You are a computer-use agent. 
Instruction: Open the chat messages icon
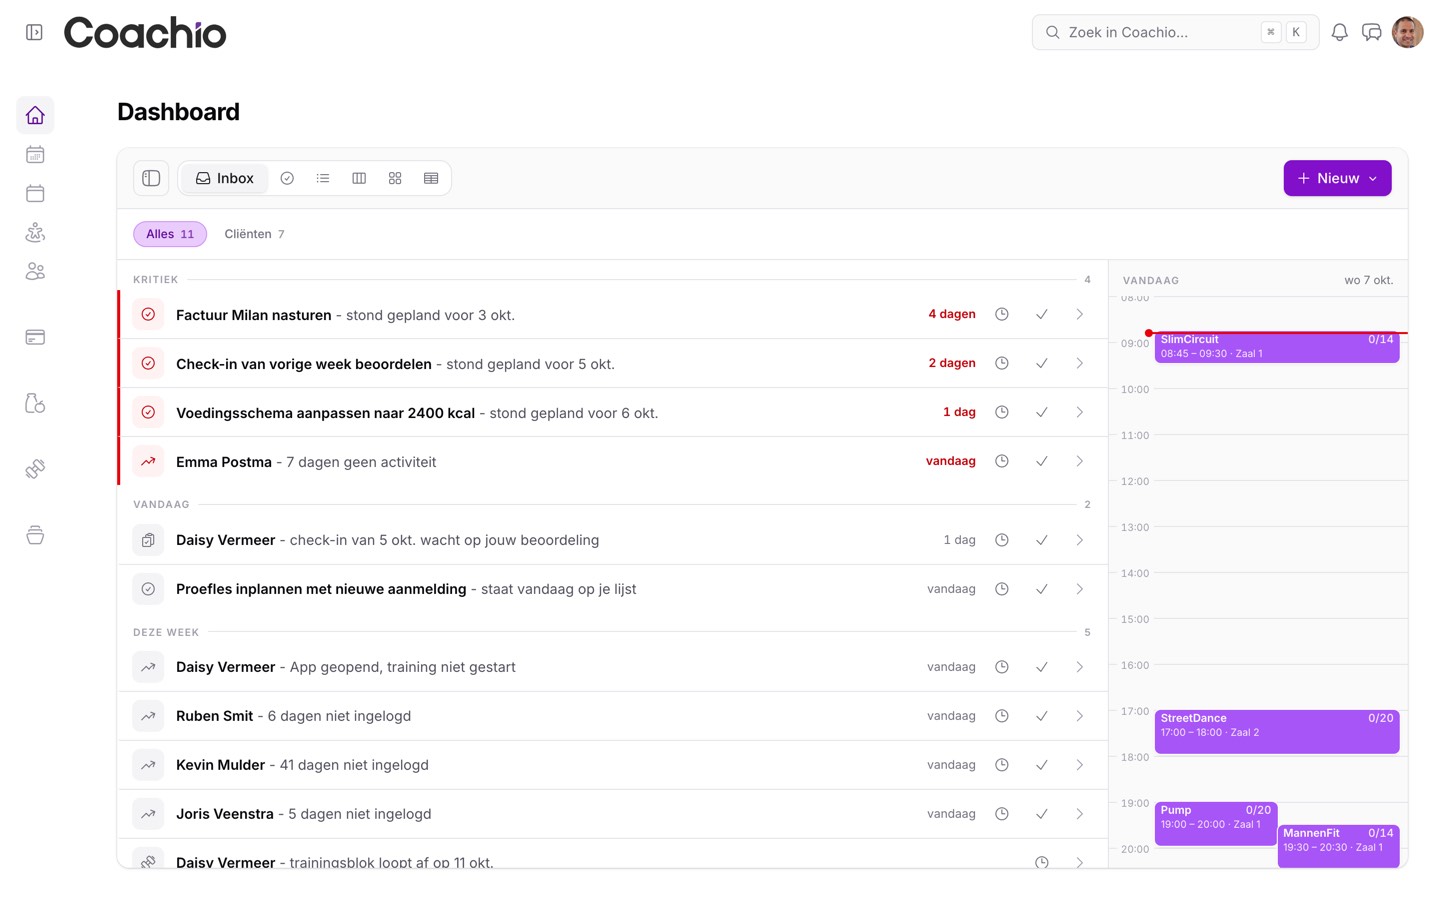(x=1372, y=32)
